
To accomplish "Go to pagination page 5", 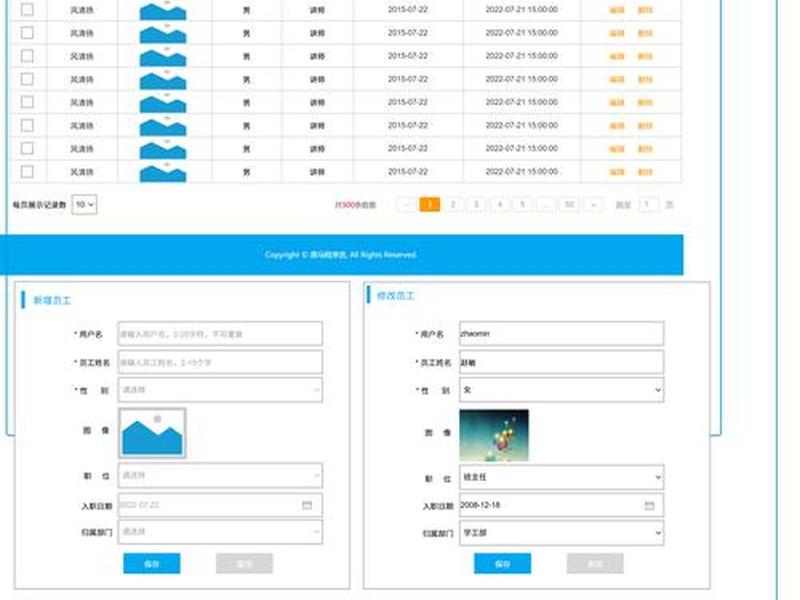I will [522, 205].
